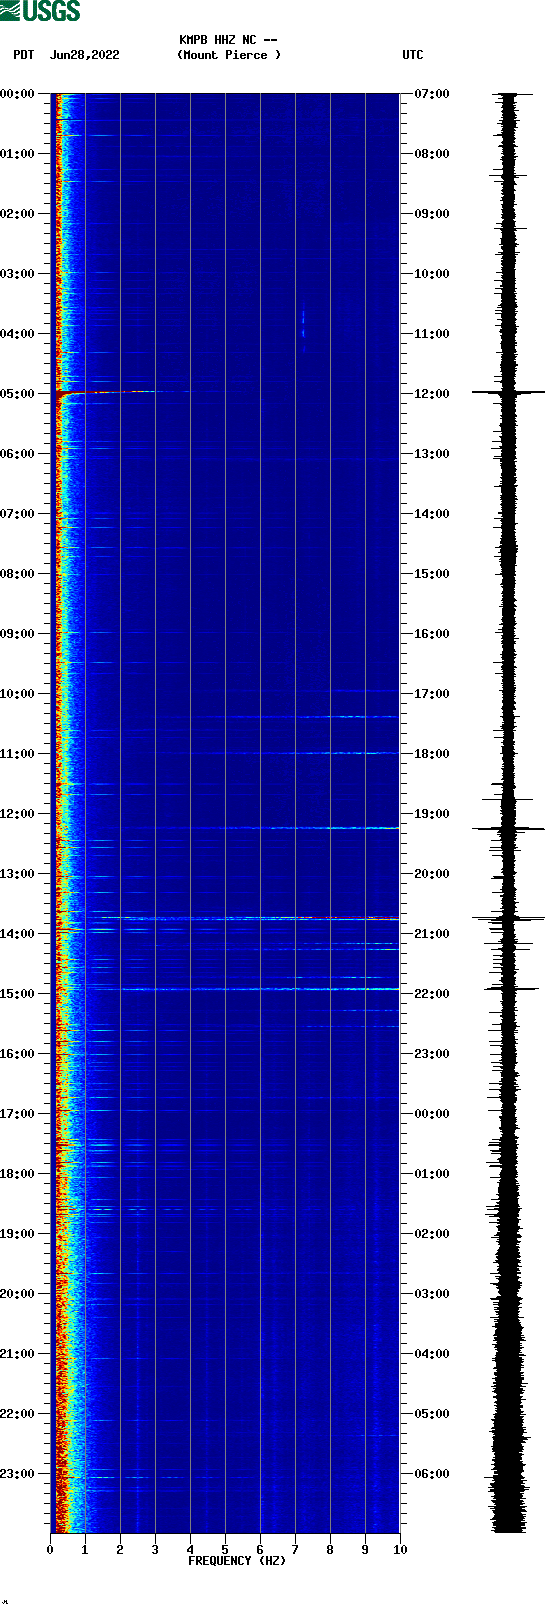The width and height of the screenshot is (552, 1613).
Task: Click the 00:00 UTC time label
Action: 432,1114
